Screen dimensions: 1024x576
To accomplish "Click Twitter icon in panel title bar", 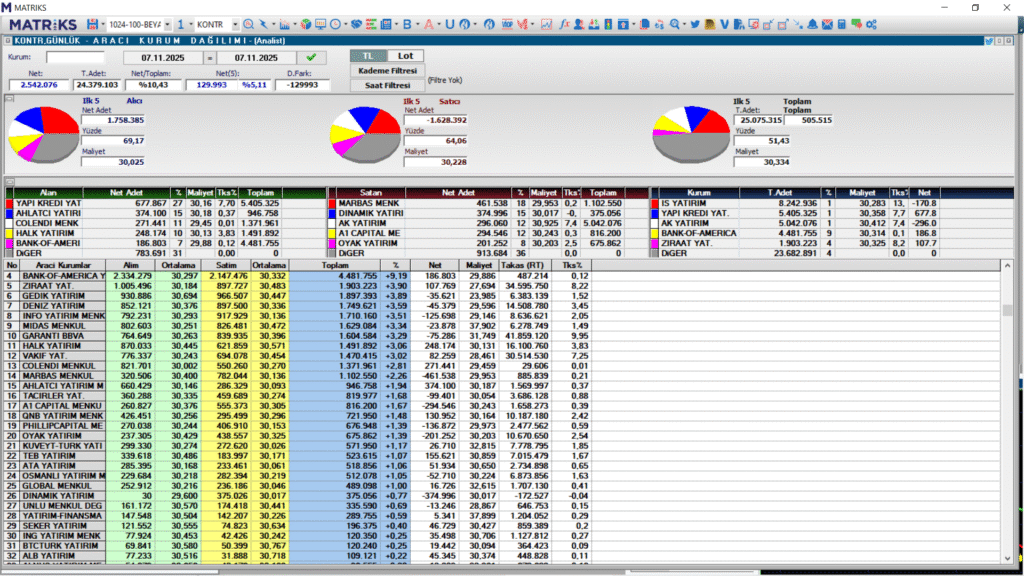I will point(989,40).
